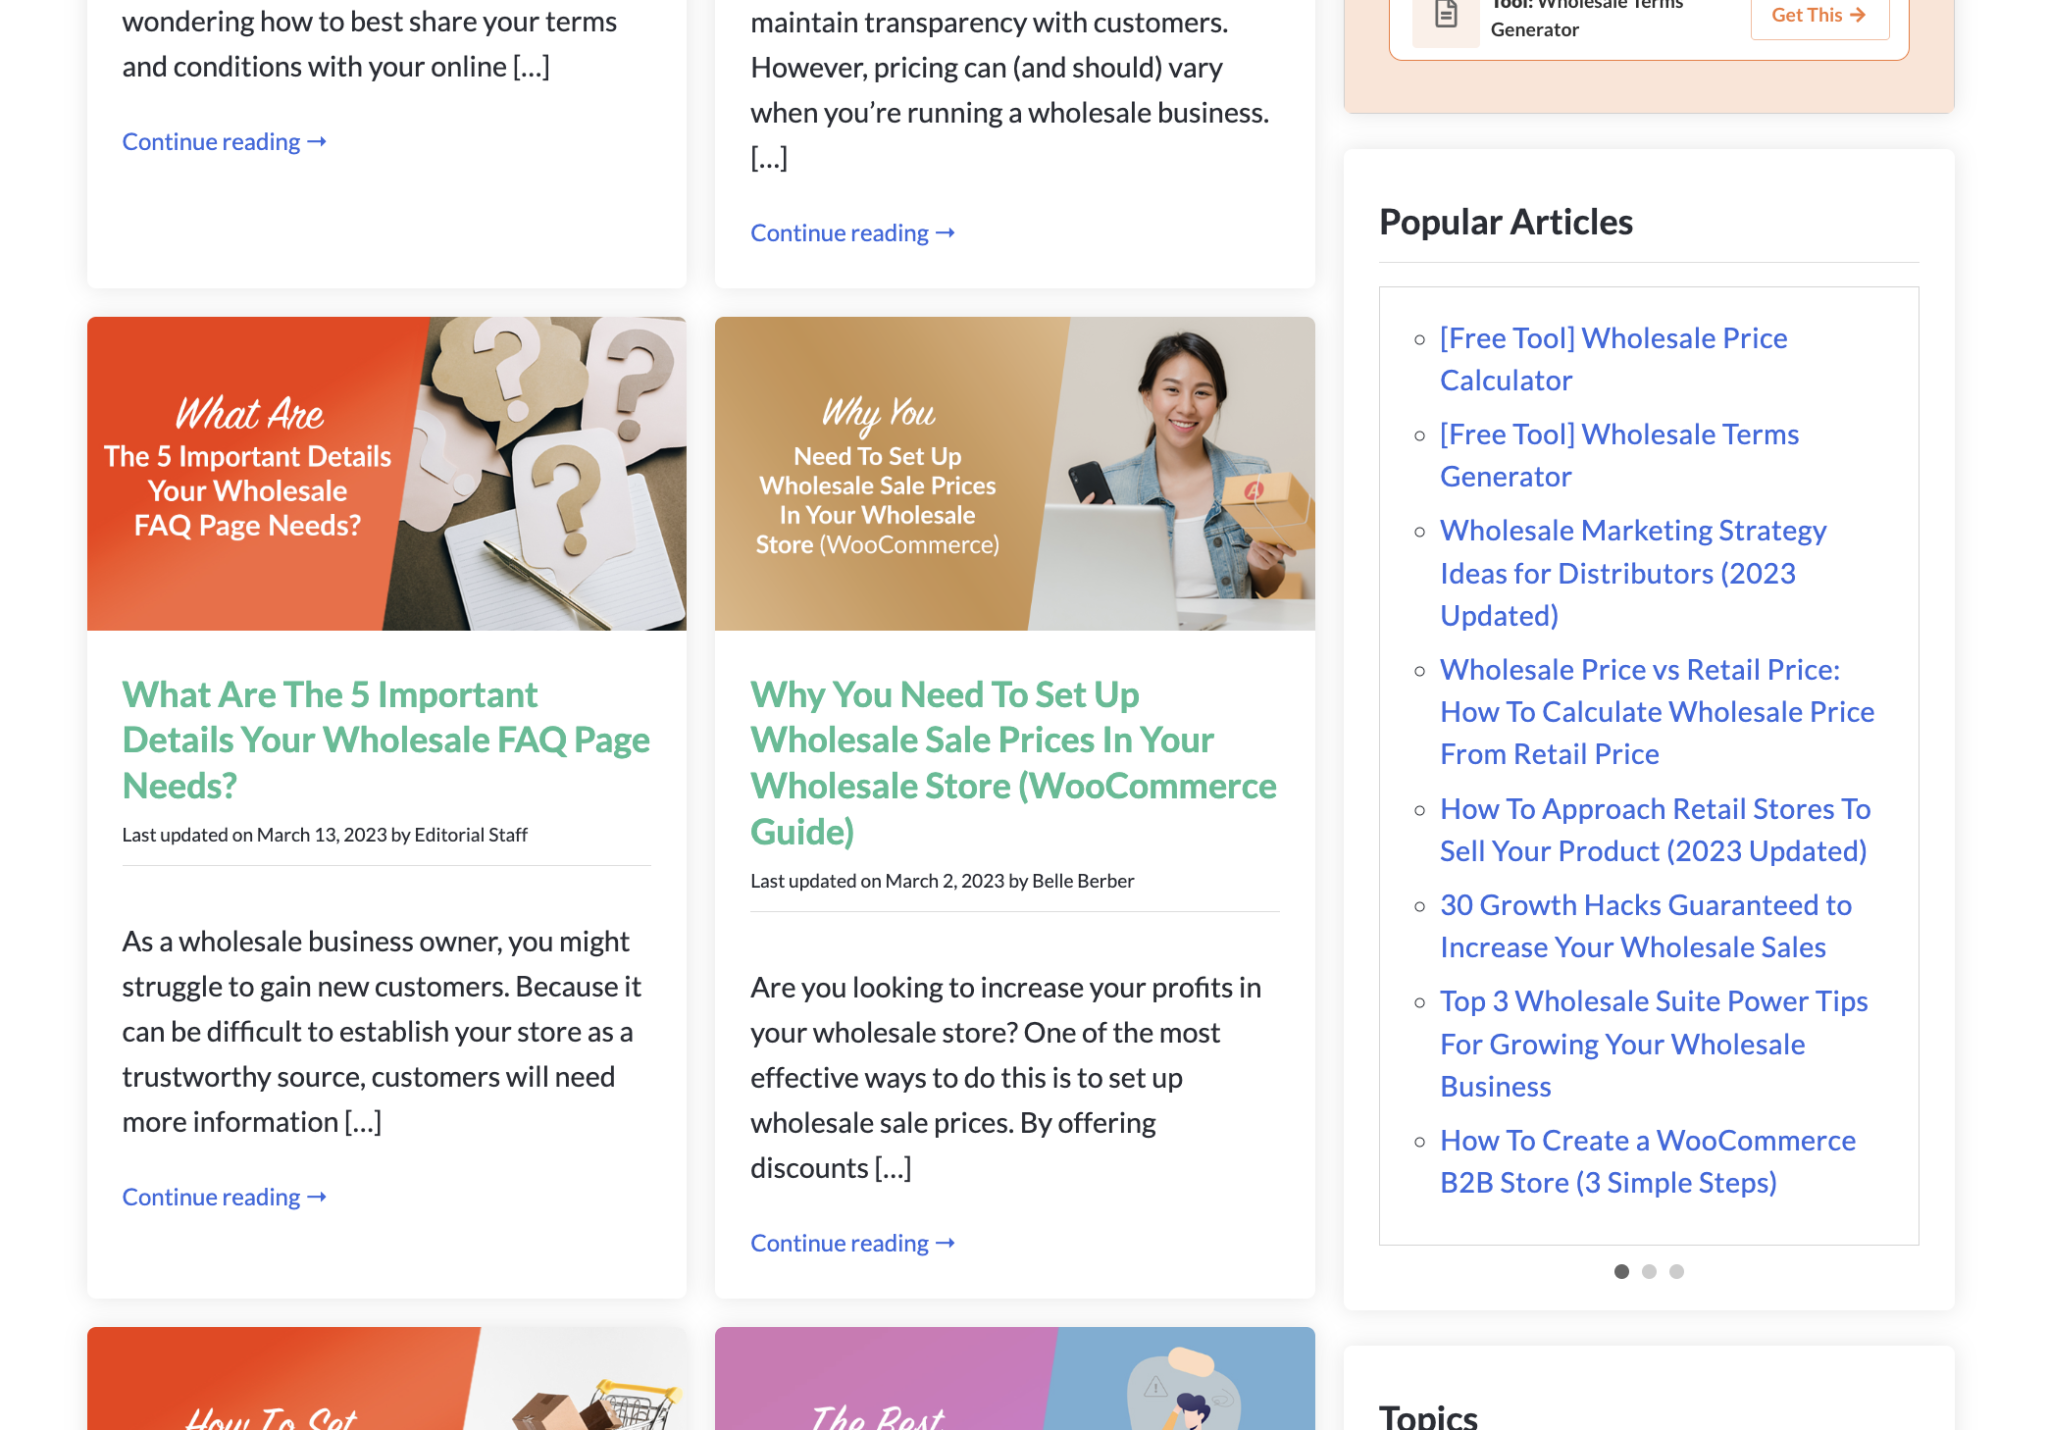The image size is (2048, 1430).
Task: Open the Wholesale FAQ Page article thumbnail
Action: tap(387, 473)
